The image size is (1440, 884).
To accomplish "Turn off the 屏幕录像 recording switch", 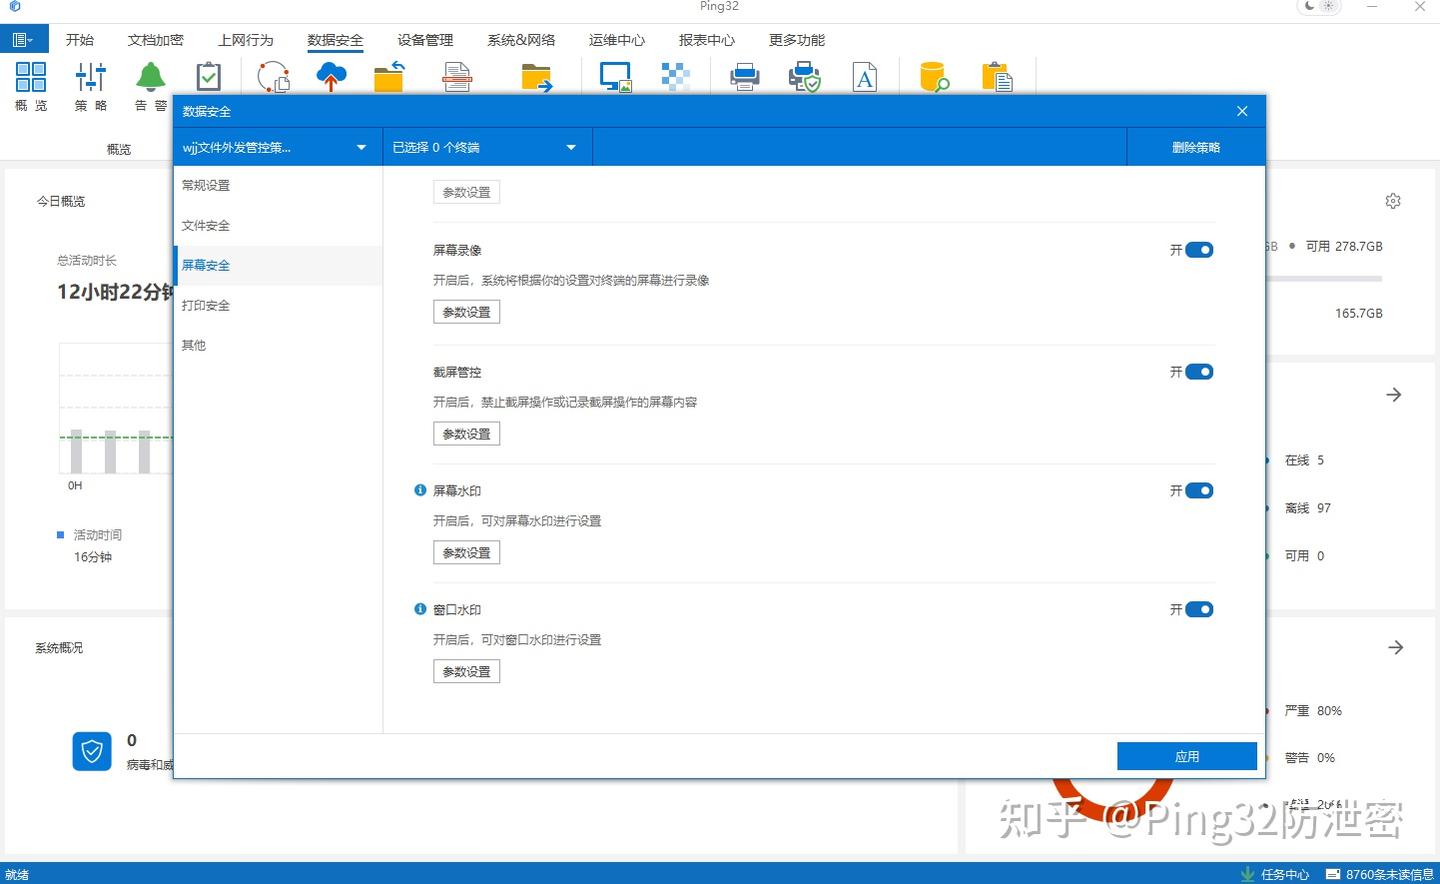I will coord(1199,250).
